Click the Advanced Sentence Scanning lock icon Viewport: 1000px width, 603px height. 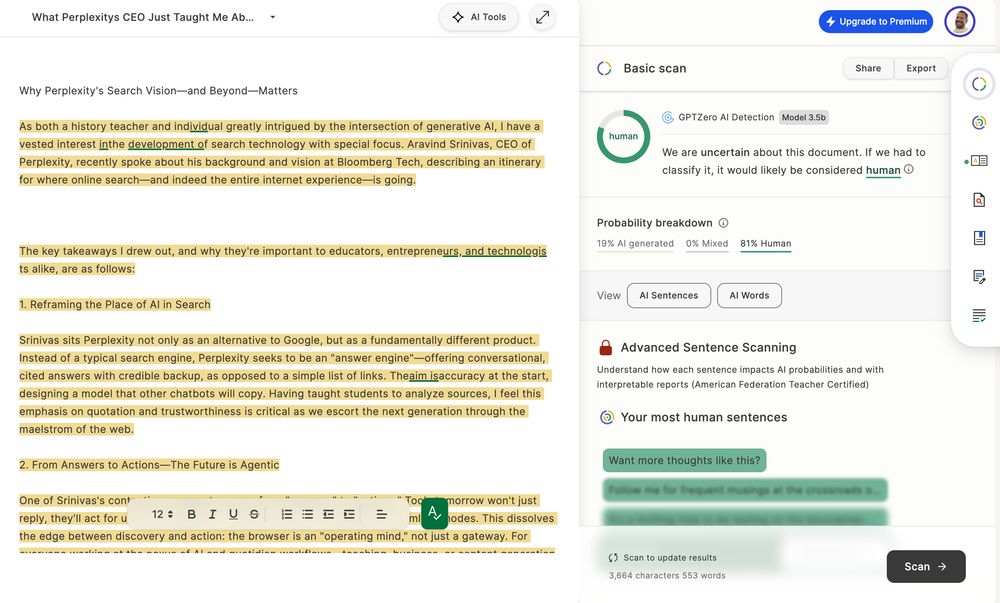pyautogui.click(x=605, y=347)
